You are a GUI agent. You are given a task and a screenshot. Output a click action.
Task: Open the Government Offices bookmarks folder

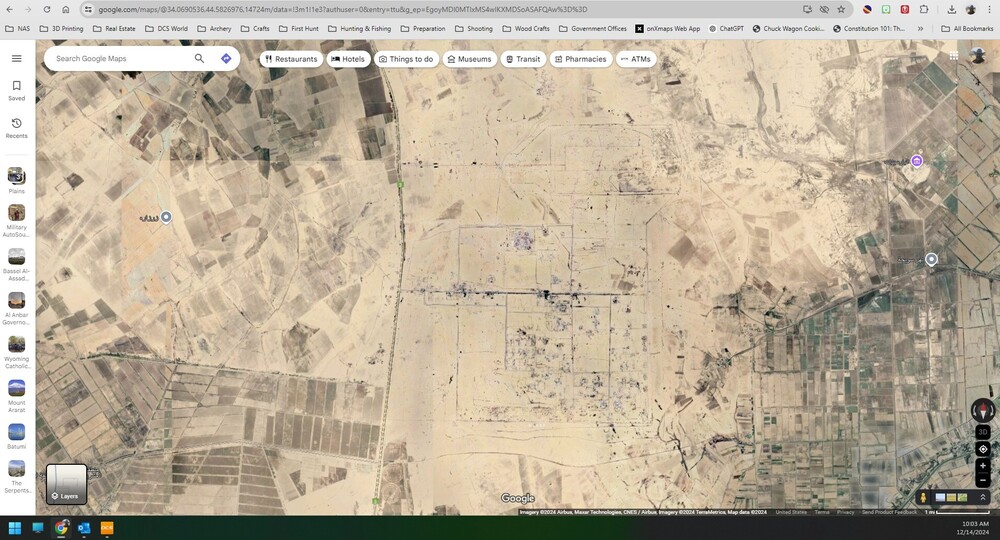[593, 29]
